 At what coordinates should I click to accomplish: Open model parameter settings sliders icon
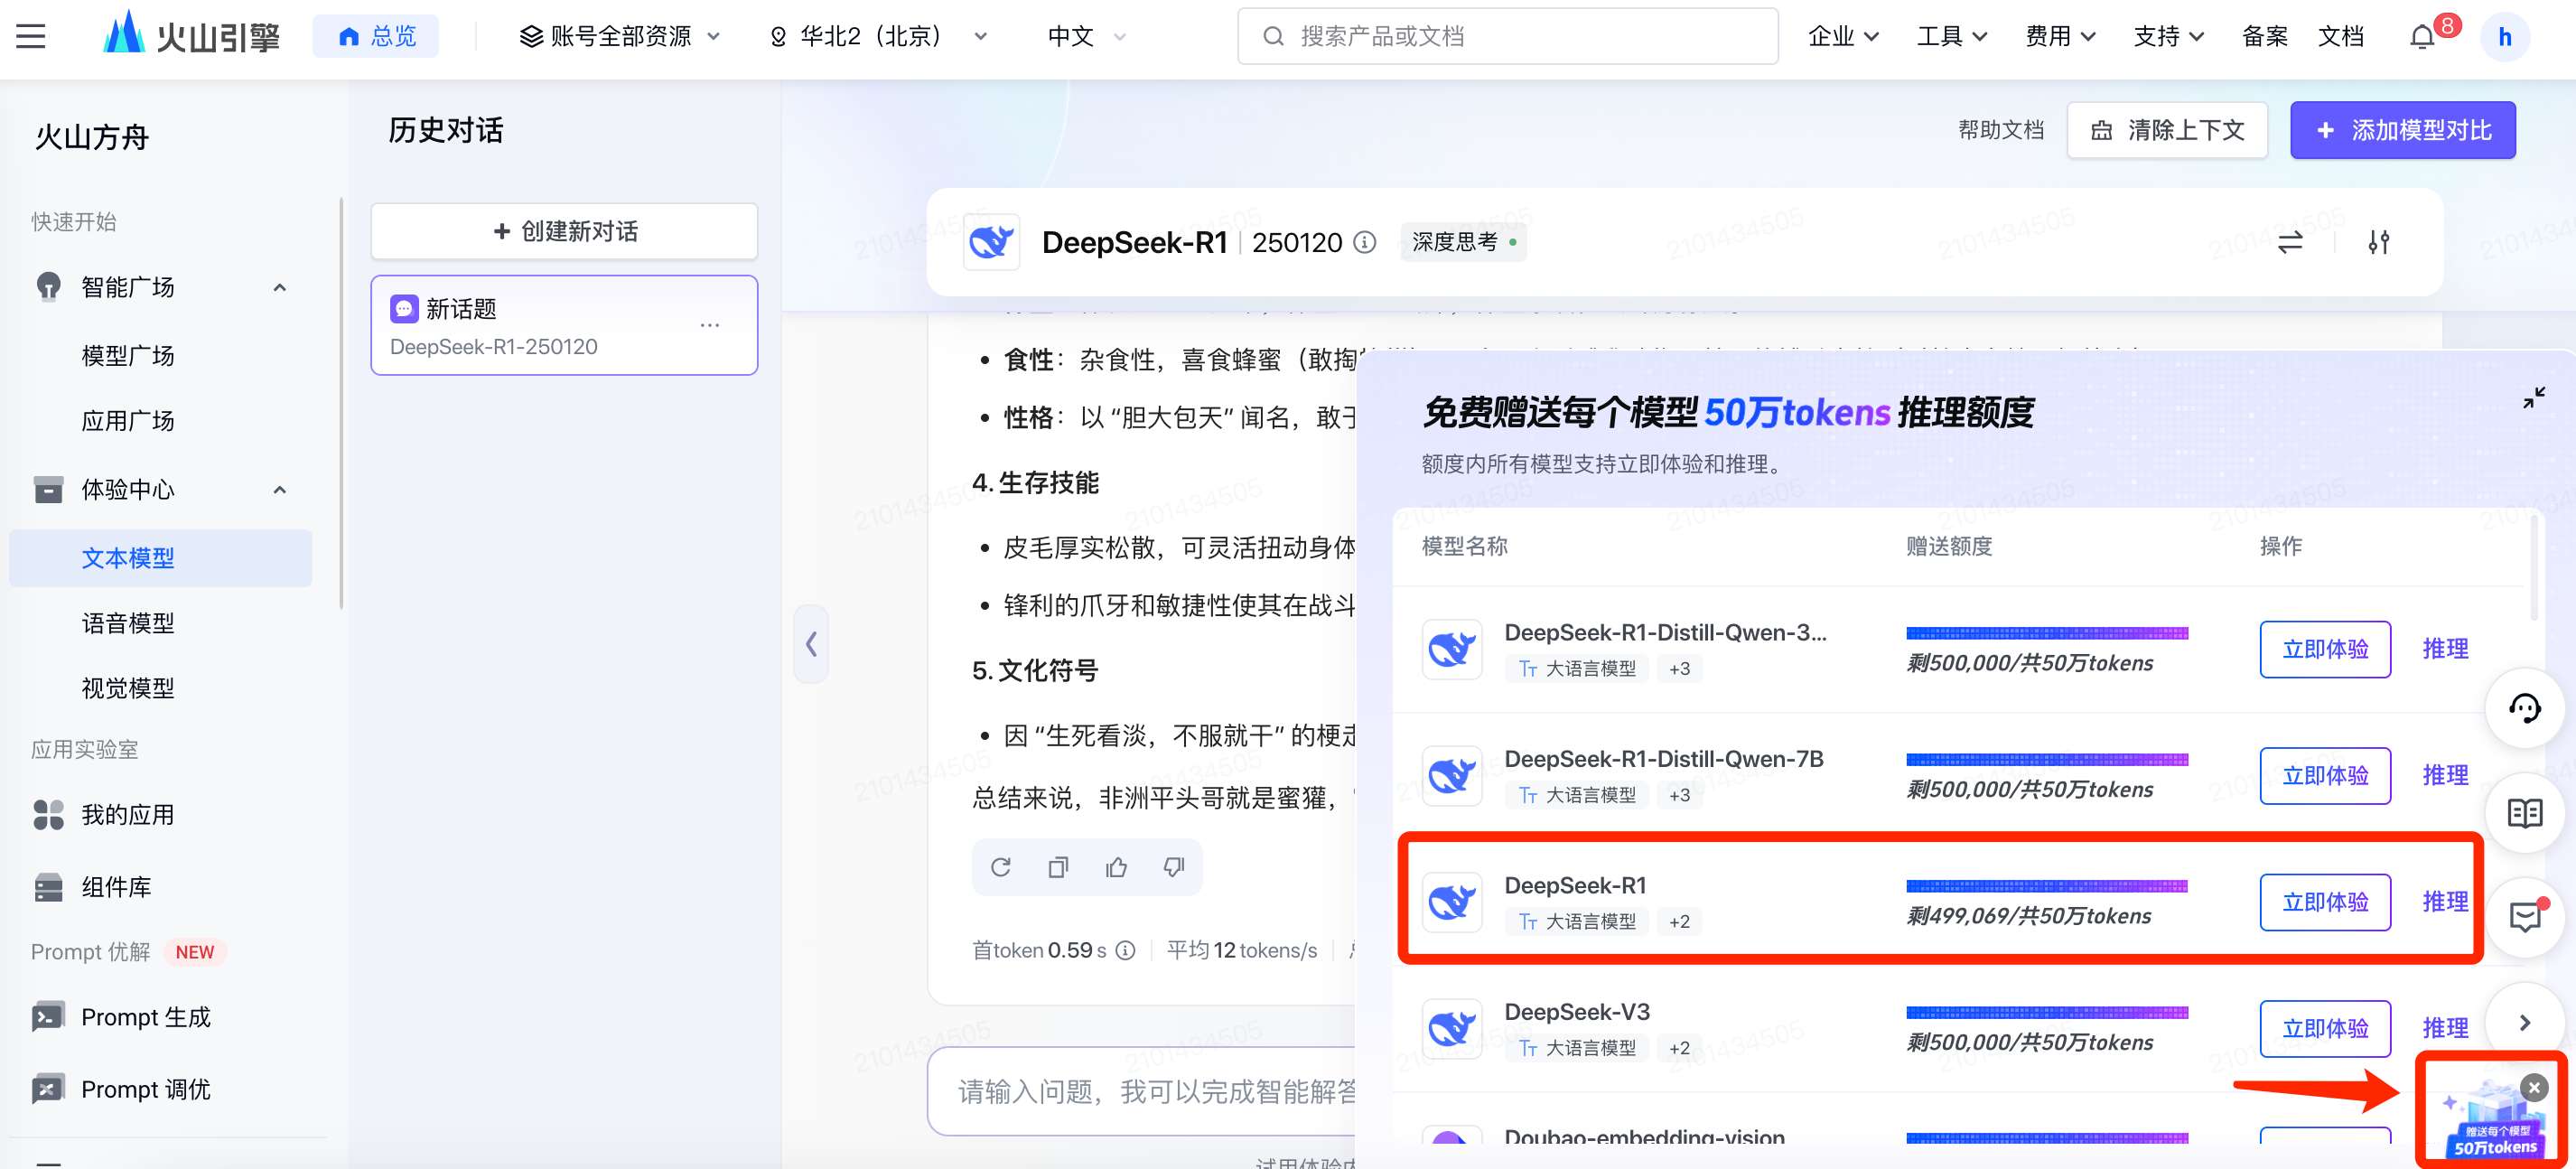(x=2379, y=242)
